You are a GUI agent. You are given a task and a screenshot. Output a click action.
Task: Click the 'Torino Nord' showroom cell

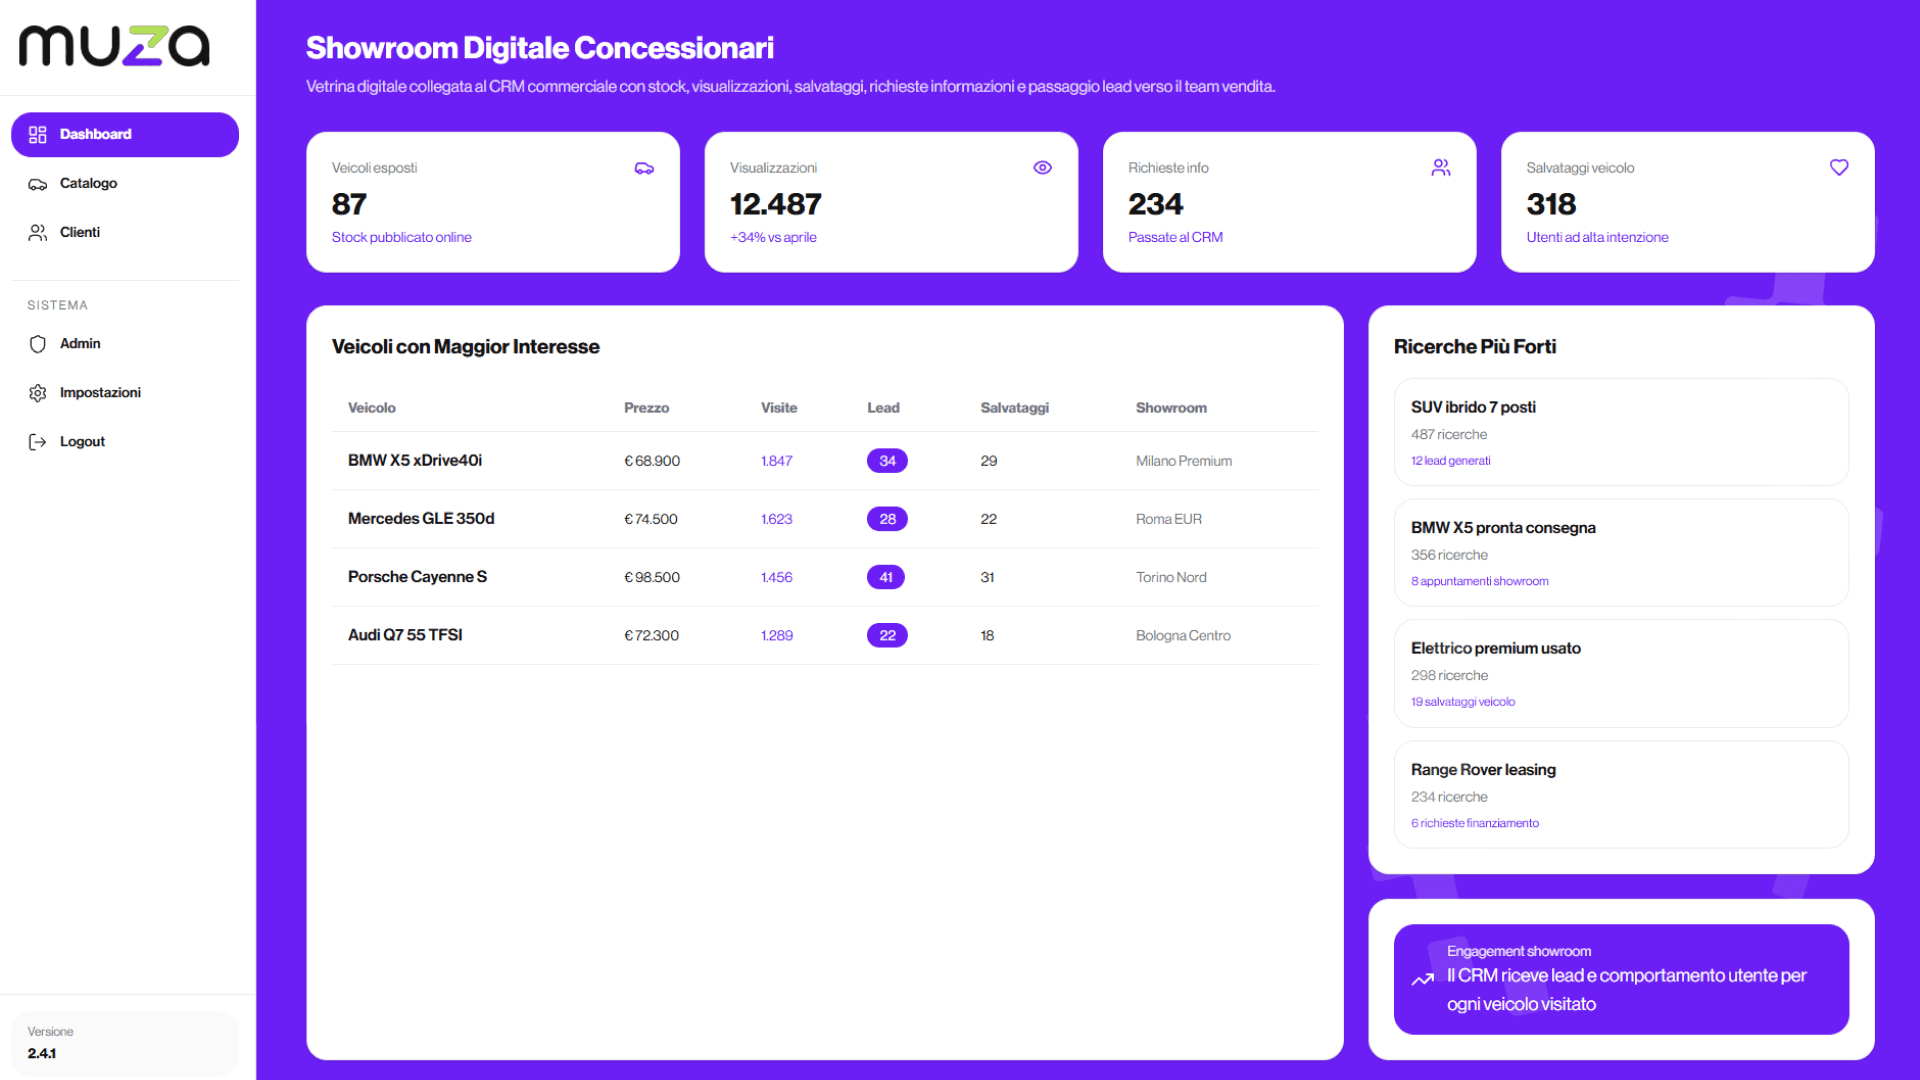[x=1171, y=578]
